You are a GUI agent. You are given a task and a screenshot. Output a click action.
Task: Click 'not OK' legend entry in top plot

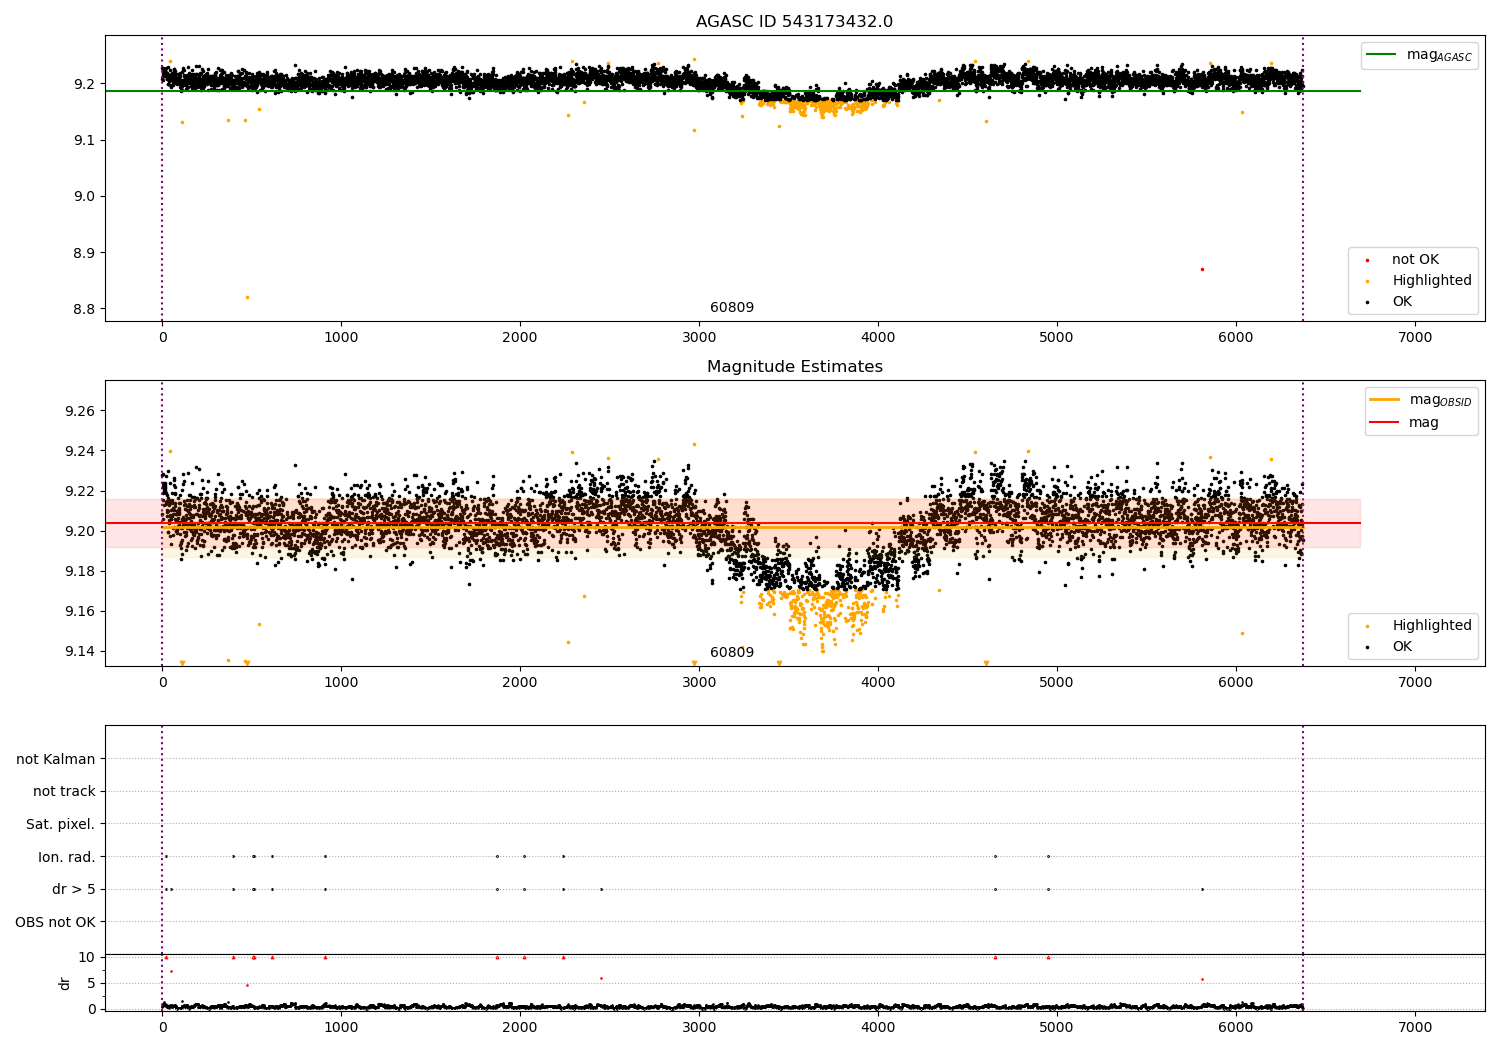pyautogui.click(x=1403, y=260)
